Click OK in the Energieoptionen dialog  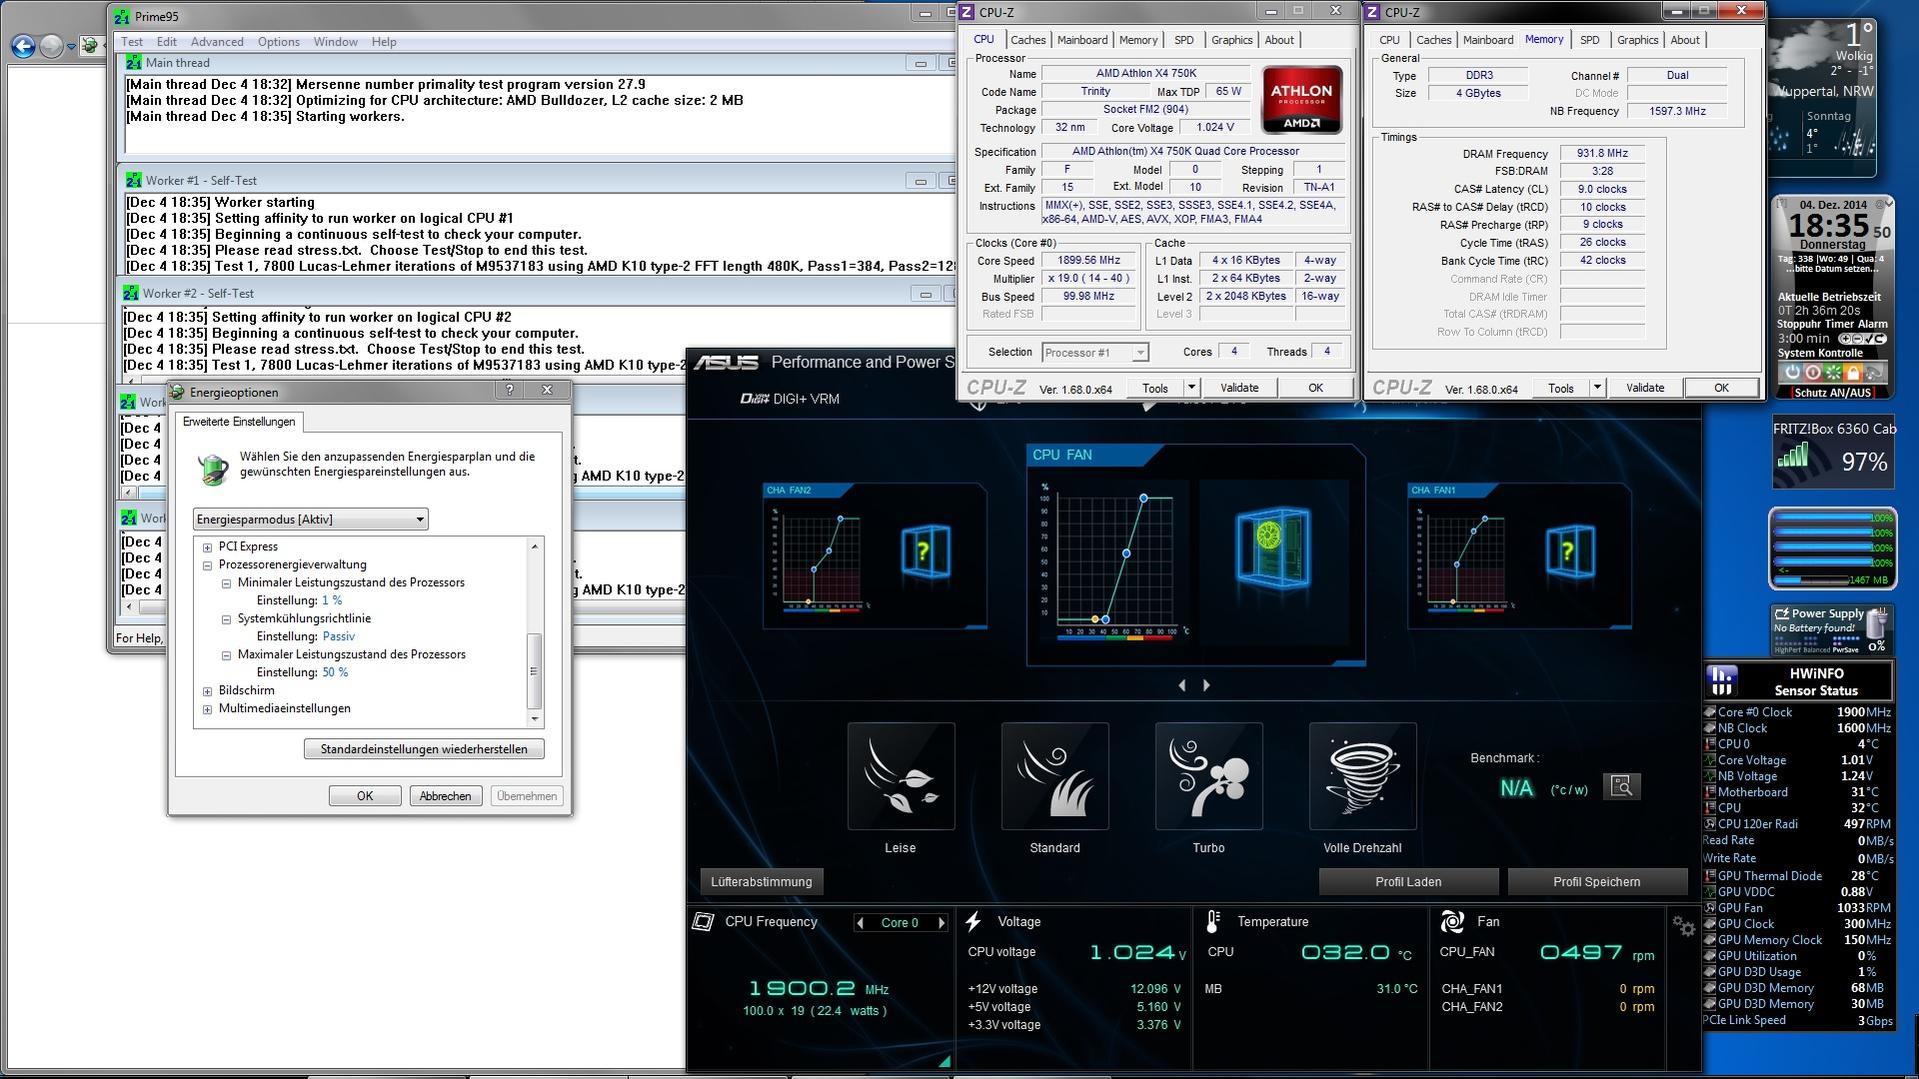click(365, 796)
